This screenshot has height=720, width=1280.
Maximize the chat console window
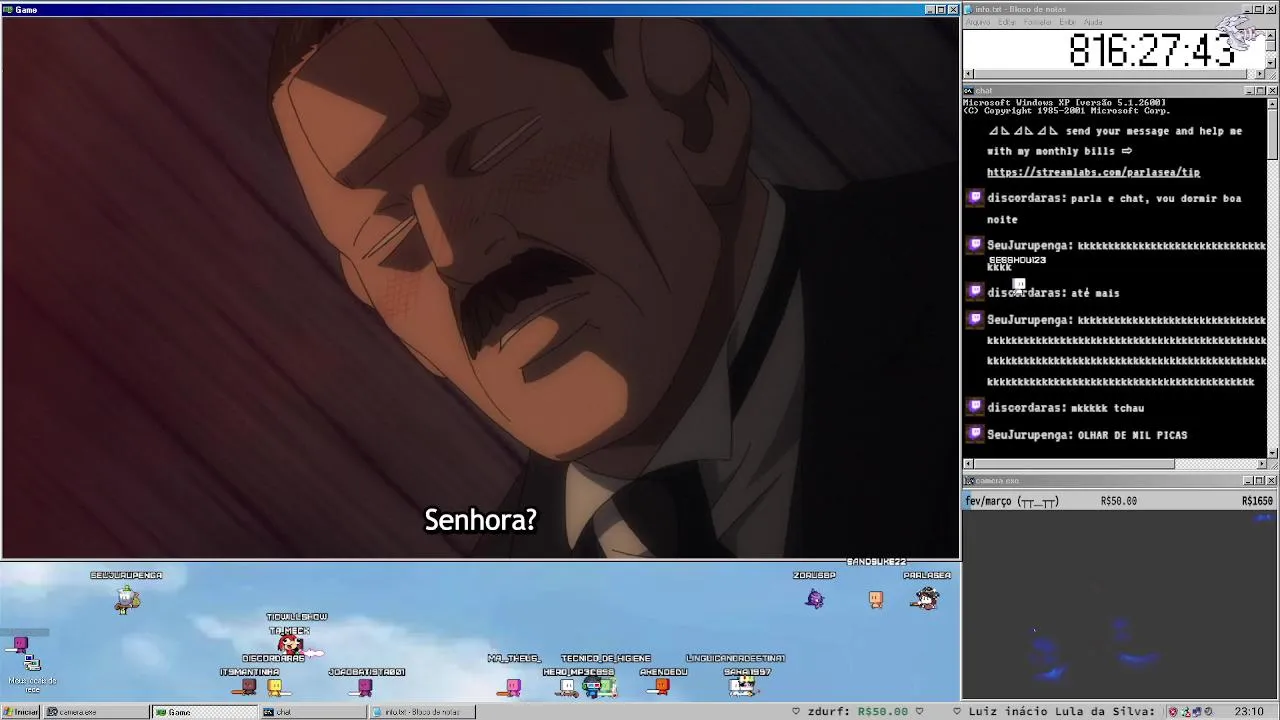[x=1260, y=91]
